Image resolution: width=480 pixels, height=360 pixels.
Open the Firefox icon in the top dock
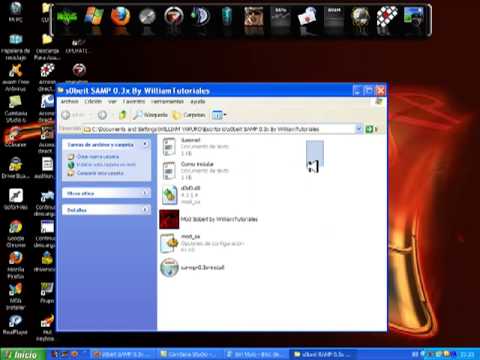click(x=120, y=17)
